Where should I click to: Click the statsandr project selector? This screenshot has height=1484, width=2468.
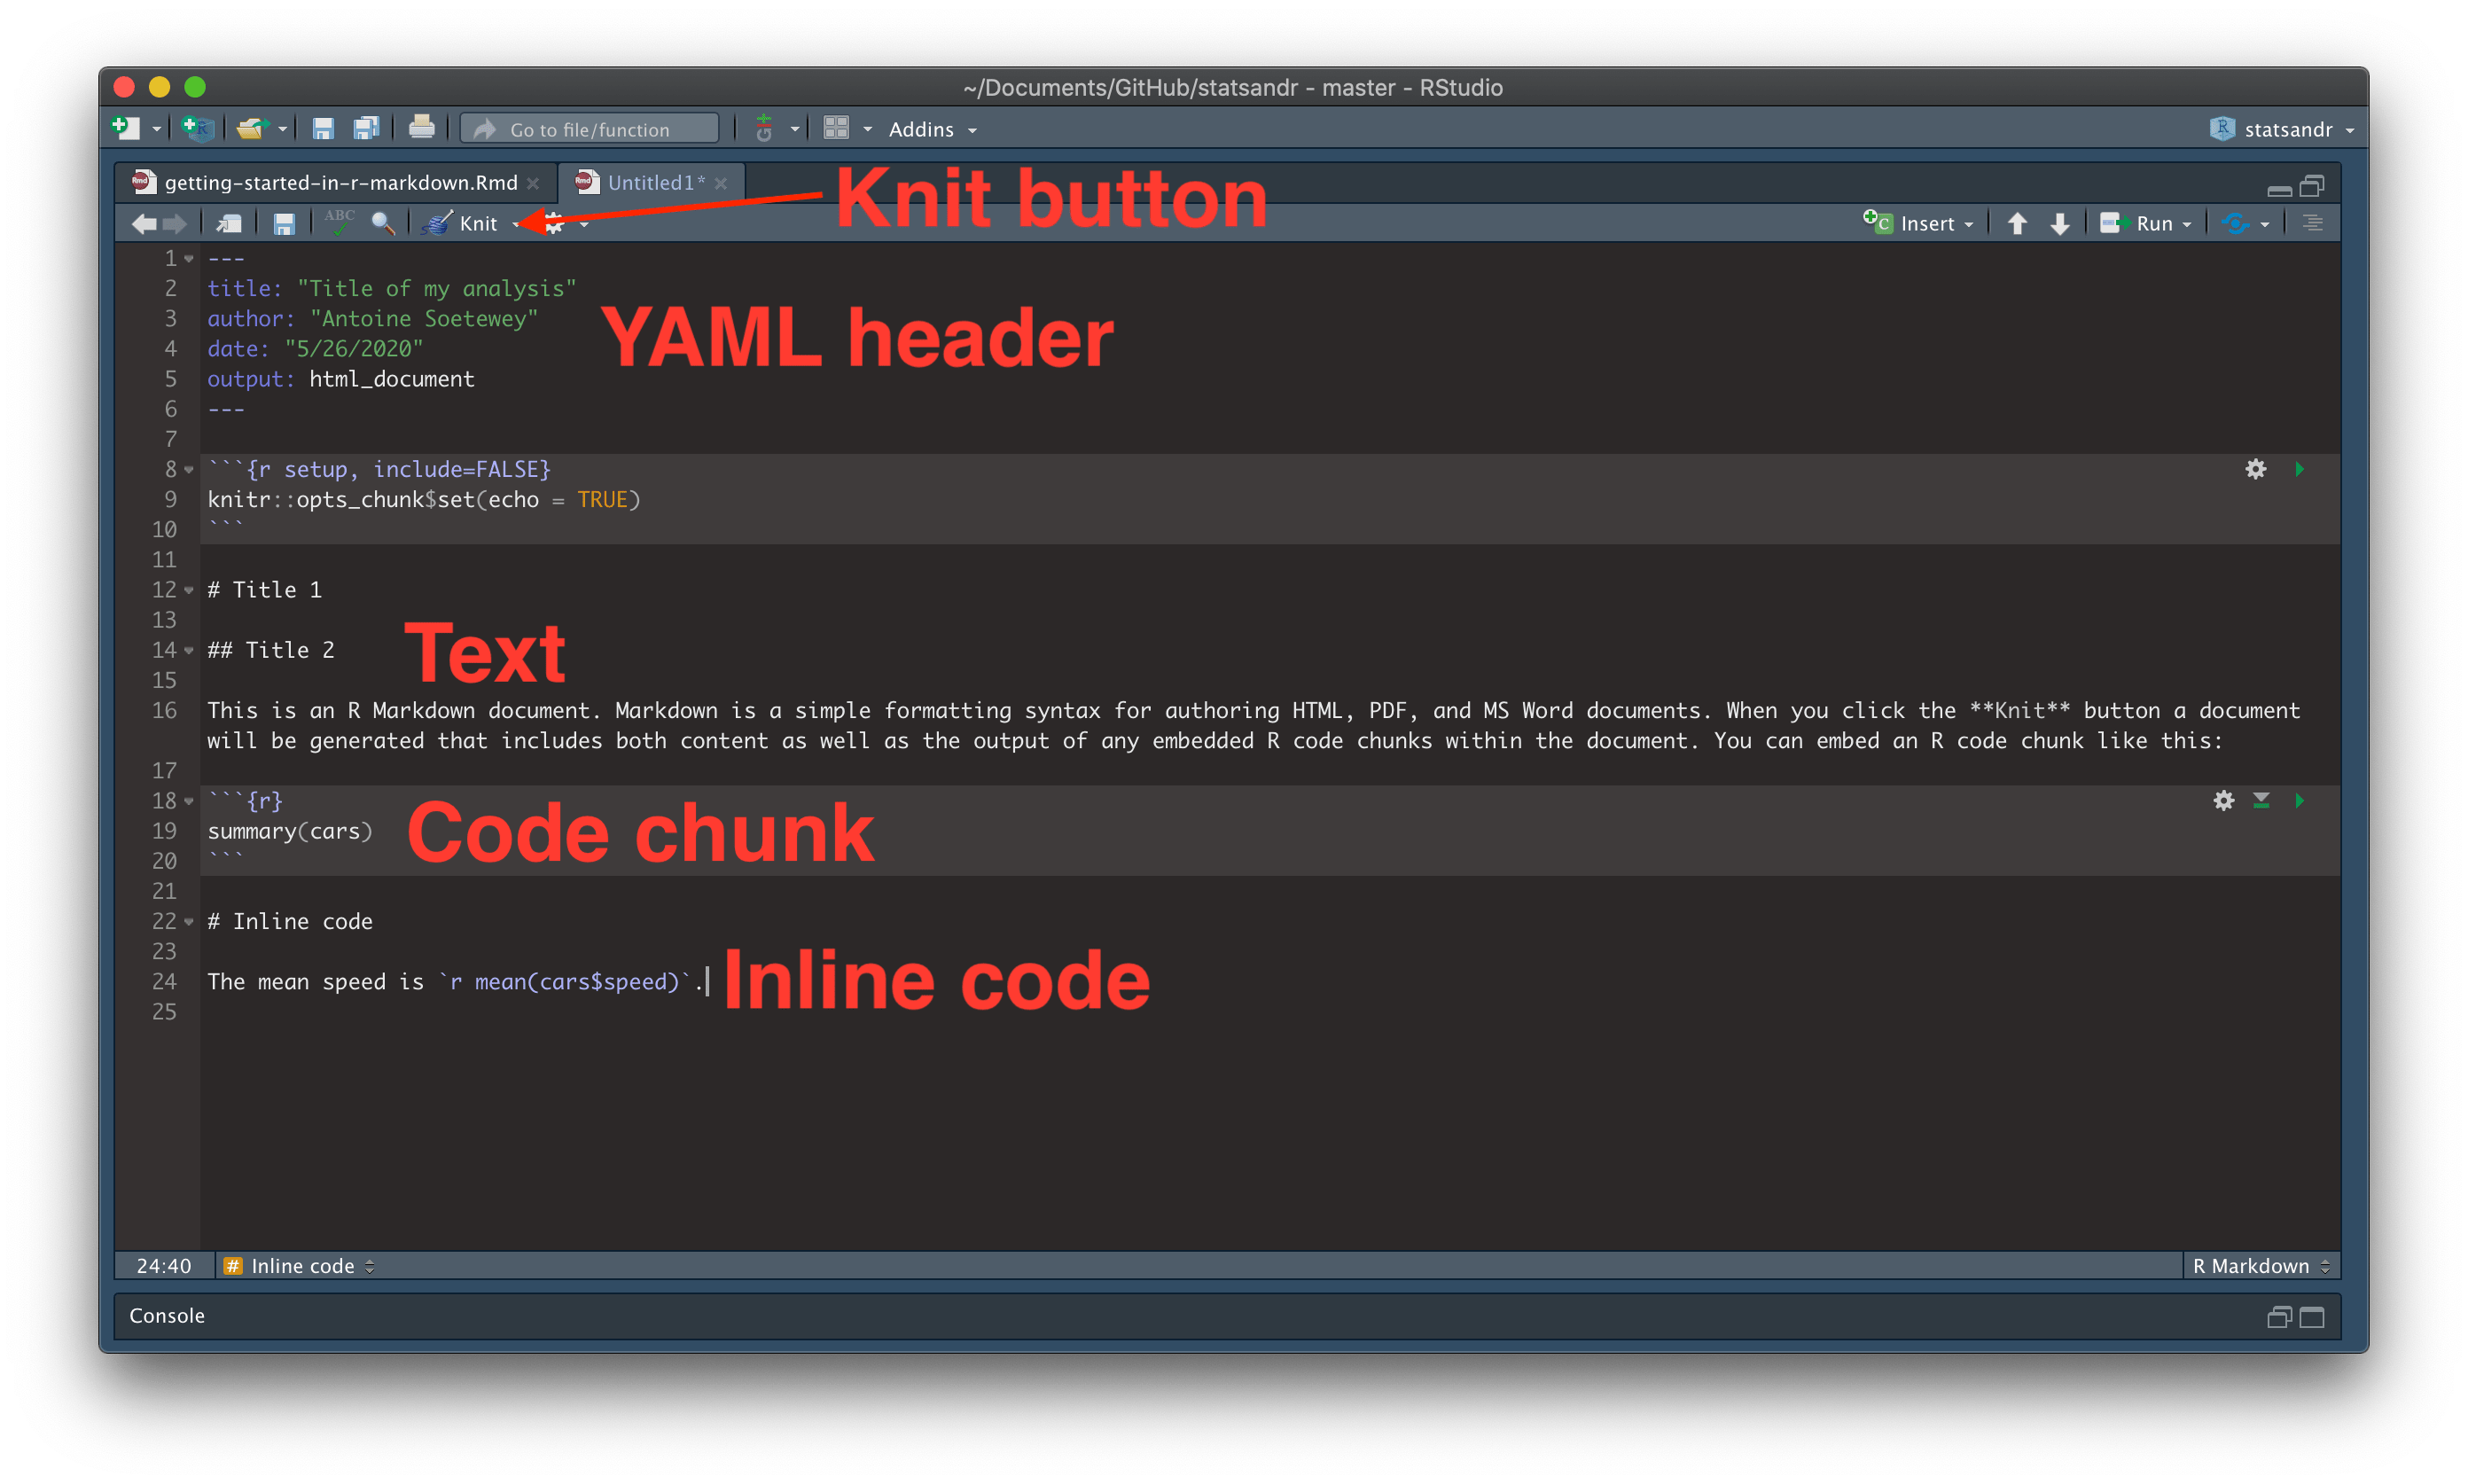coord(2285,128)
